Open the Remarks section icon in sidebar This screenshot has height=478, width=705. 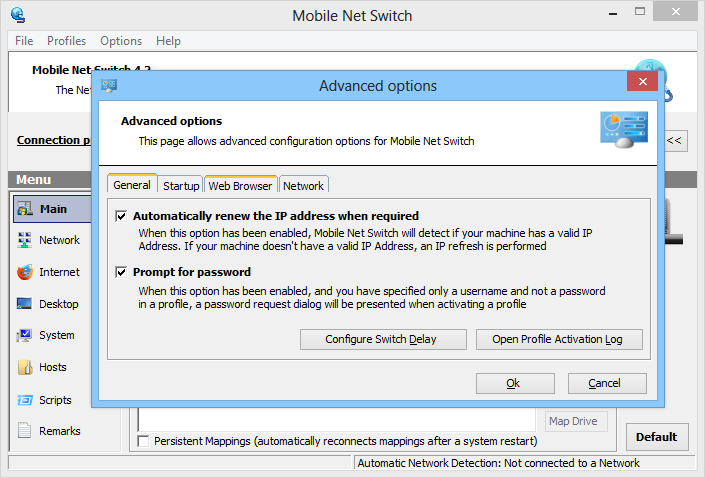pyautogui.click(x=24, y=430)
